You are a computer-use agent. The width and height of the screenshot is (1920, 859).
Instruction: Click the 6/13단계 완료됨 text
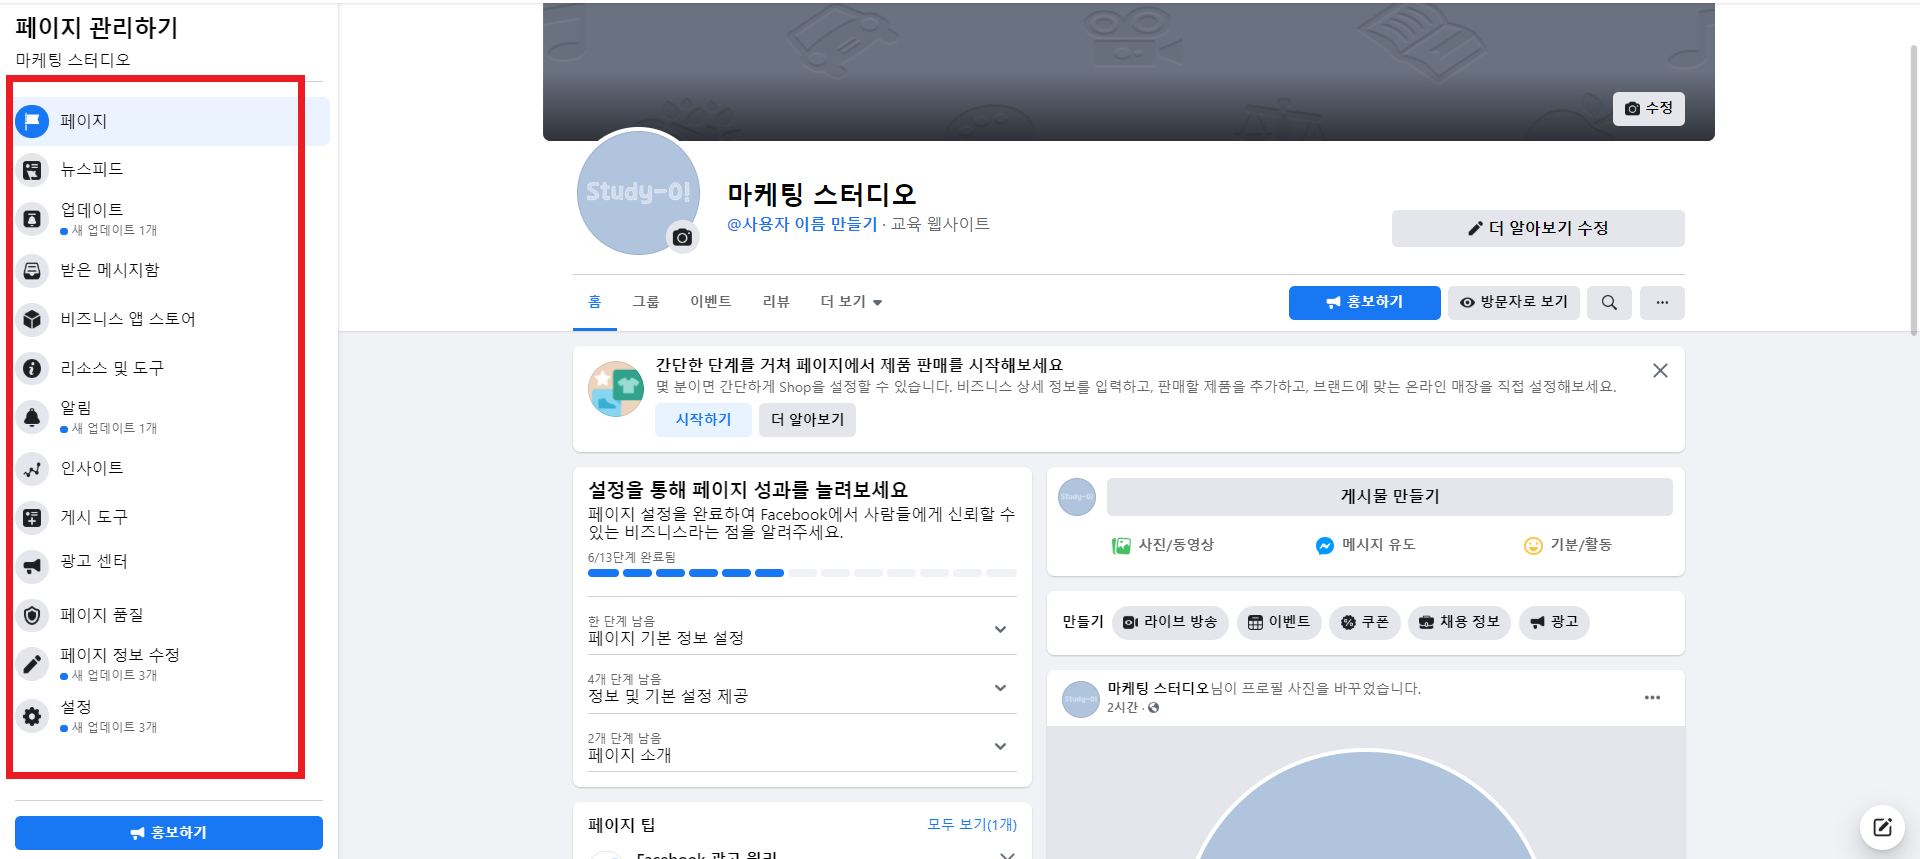click(x=632, y=557)
